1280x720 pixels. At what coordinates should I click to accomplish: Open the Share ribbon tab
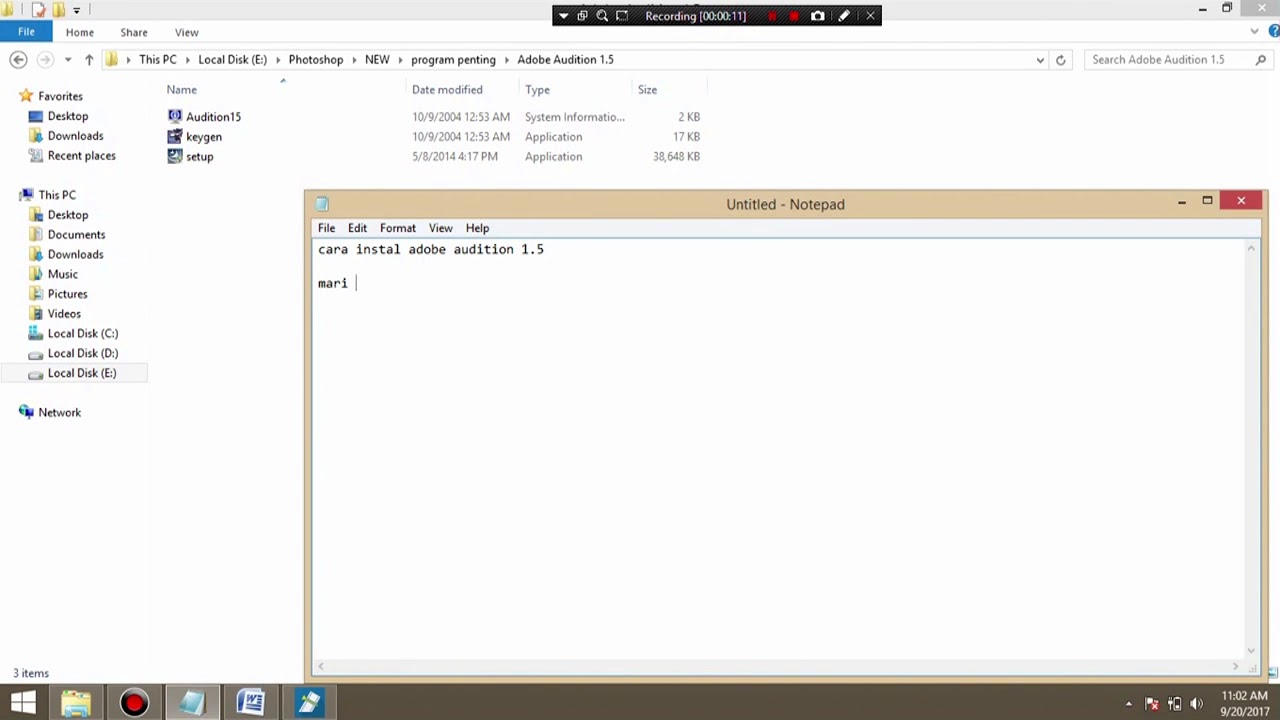[134, 32]
